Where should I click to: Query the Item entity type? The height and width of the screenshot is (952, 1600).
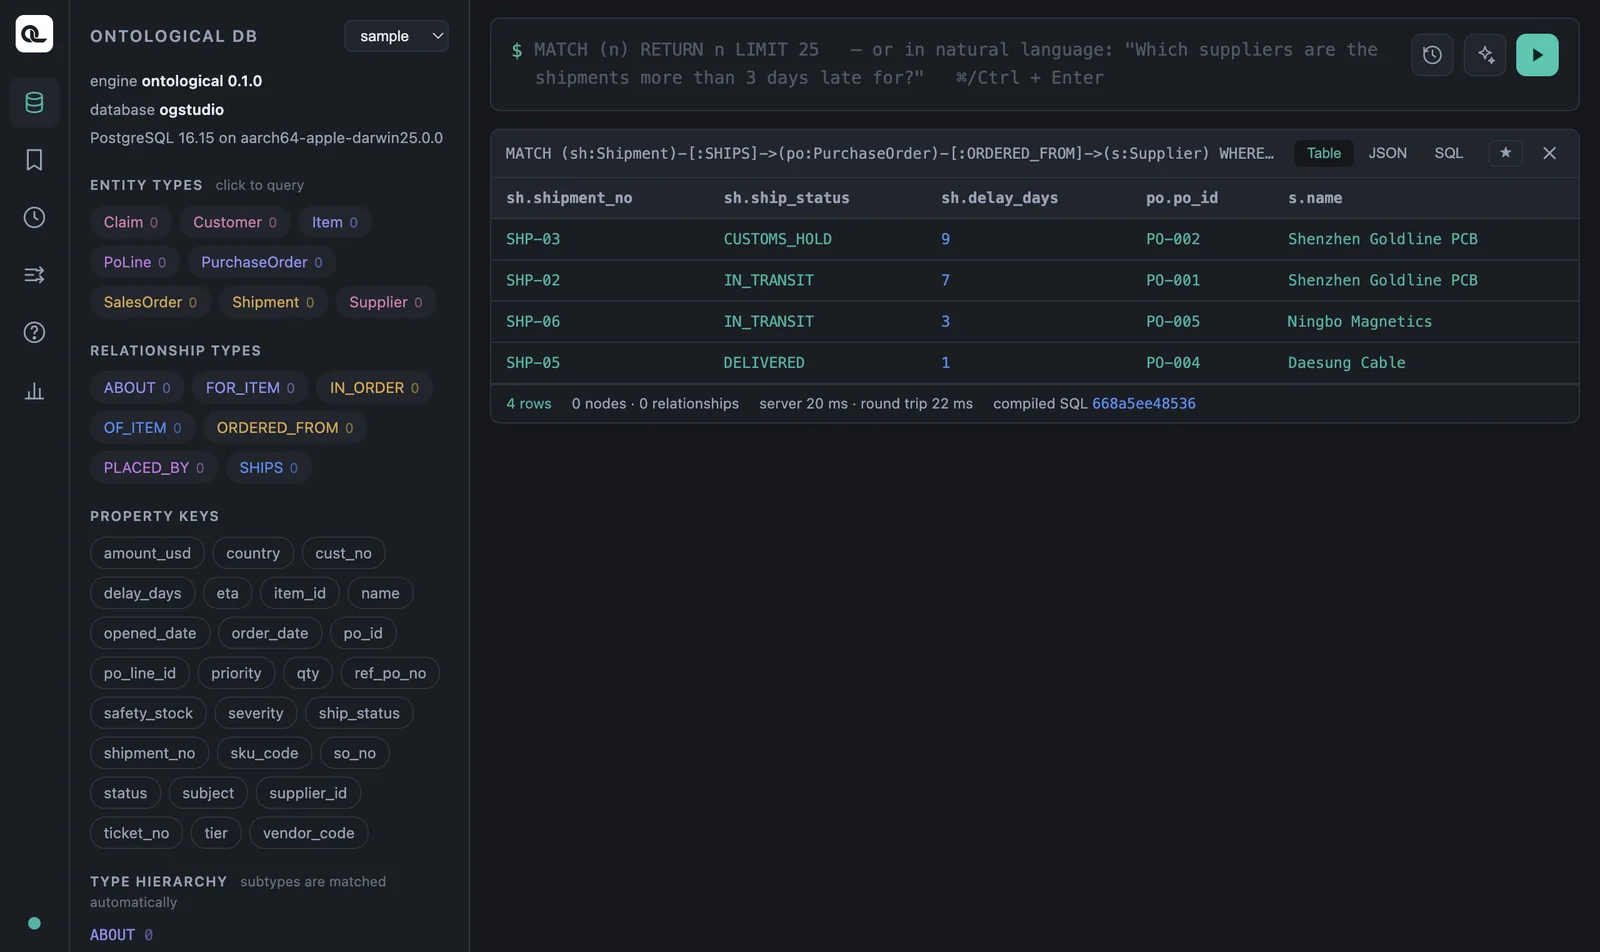(334, 222)
